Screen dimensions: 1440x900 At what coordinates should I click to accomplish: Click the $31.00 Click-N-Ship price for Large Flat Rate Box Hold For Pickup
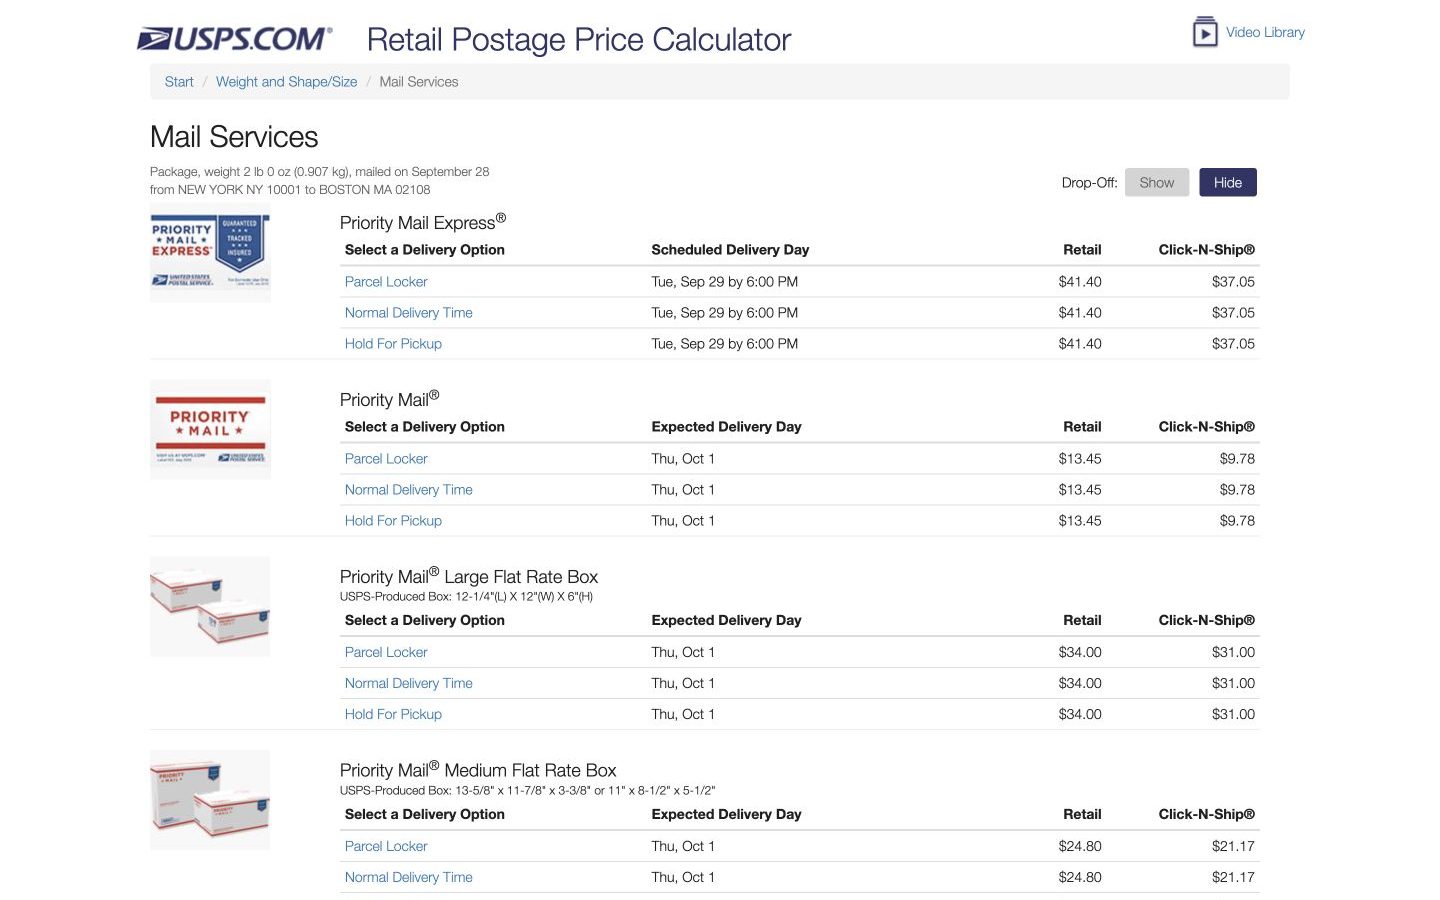point(1233,714)
